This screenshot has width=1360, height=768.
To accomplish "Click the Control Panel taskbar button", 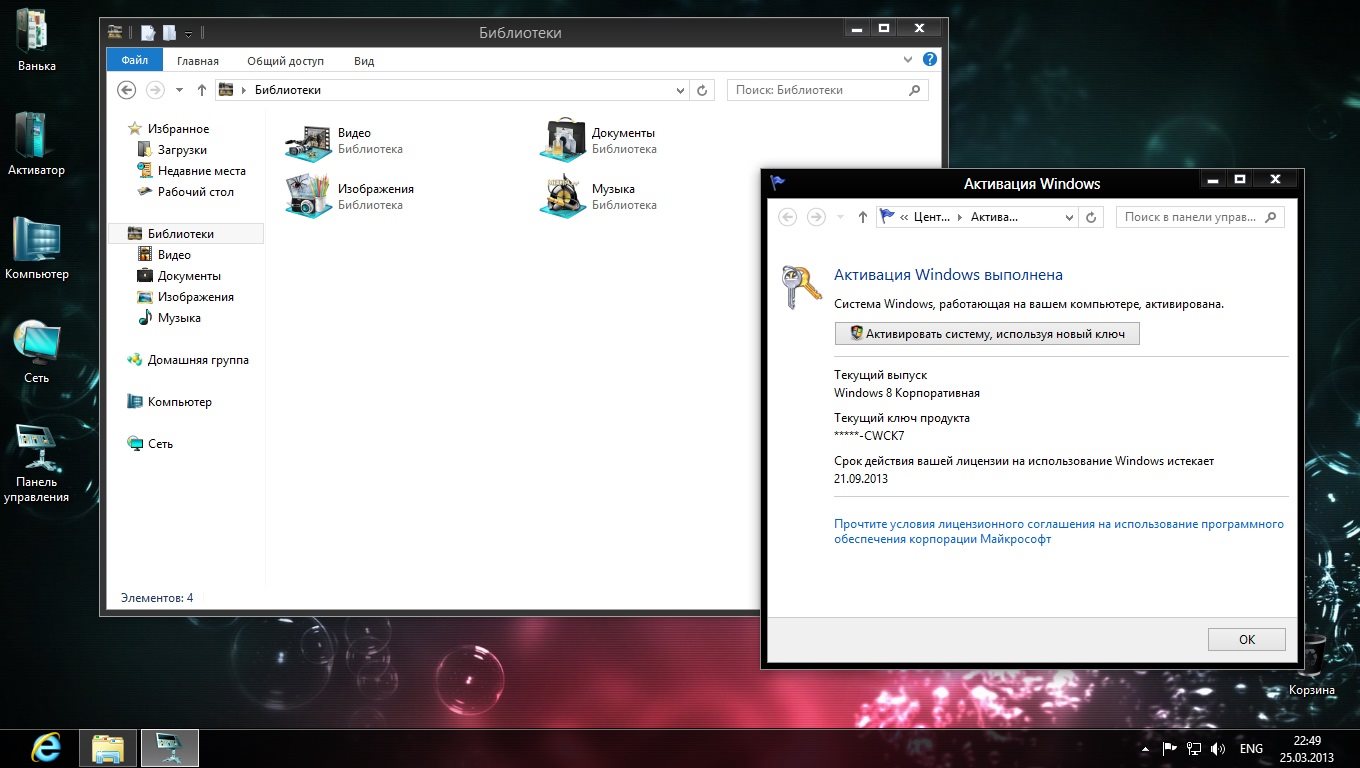I will [x=170, y=748].
